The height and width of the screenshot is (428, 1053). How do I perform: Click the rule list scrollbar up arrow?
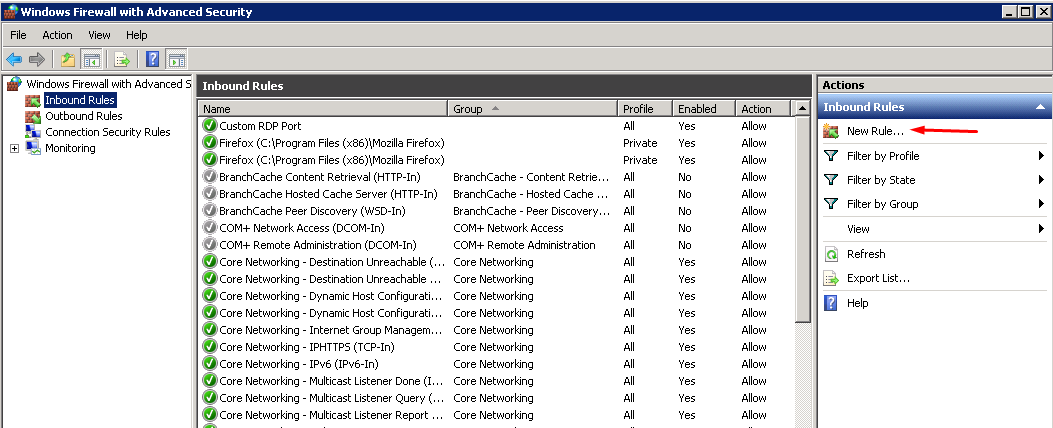(802, 108)
